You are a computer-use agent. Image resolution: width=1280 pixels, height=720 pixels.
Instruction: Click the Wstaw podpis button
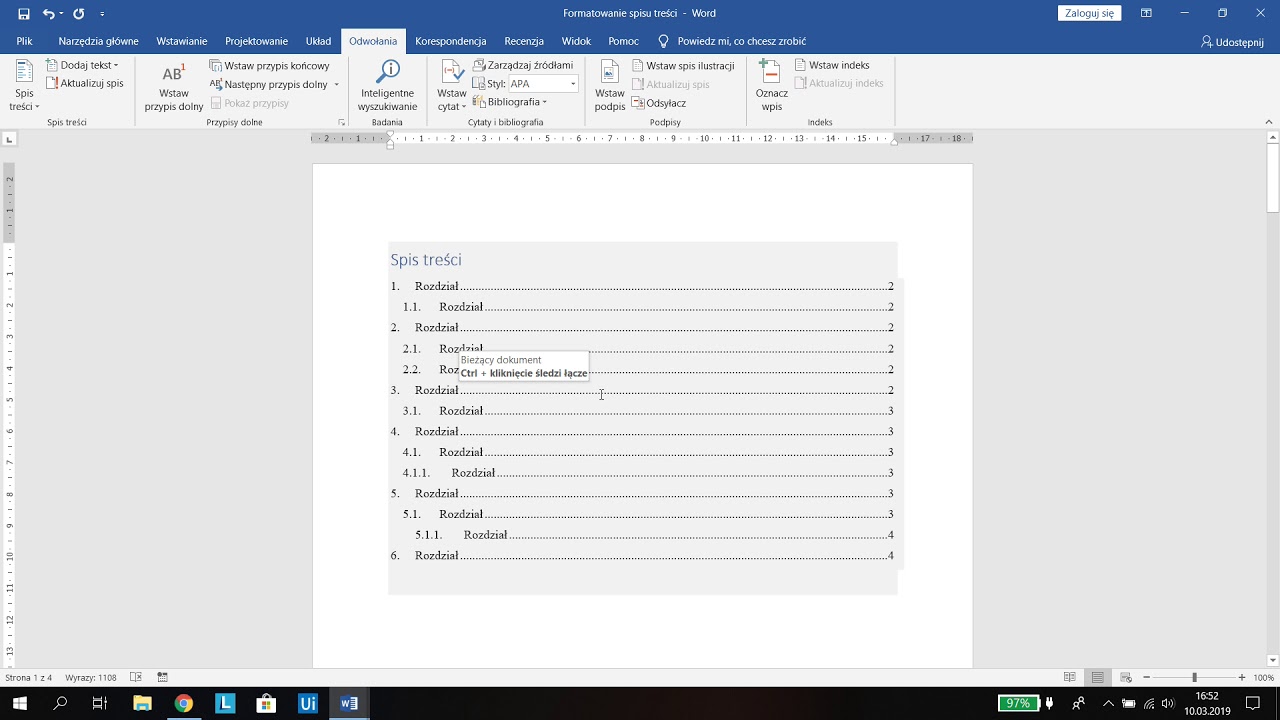(609, 86)
